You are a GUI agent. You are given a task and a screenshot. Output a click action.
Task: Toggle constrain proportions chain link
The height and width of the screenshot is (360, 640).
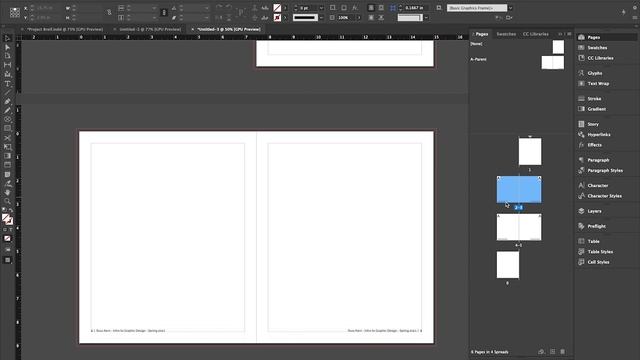tap(109, 13)
